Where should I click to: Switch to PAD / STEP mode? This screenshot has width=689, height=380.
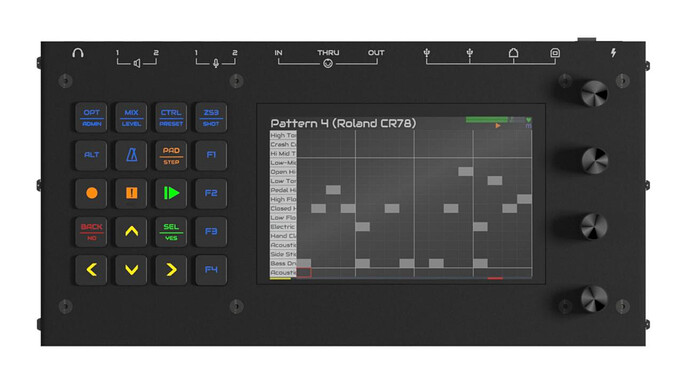[x=171, y=155]
